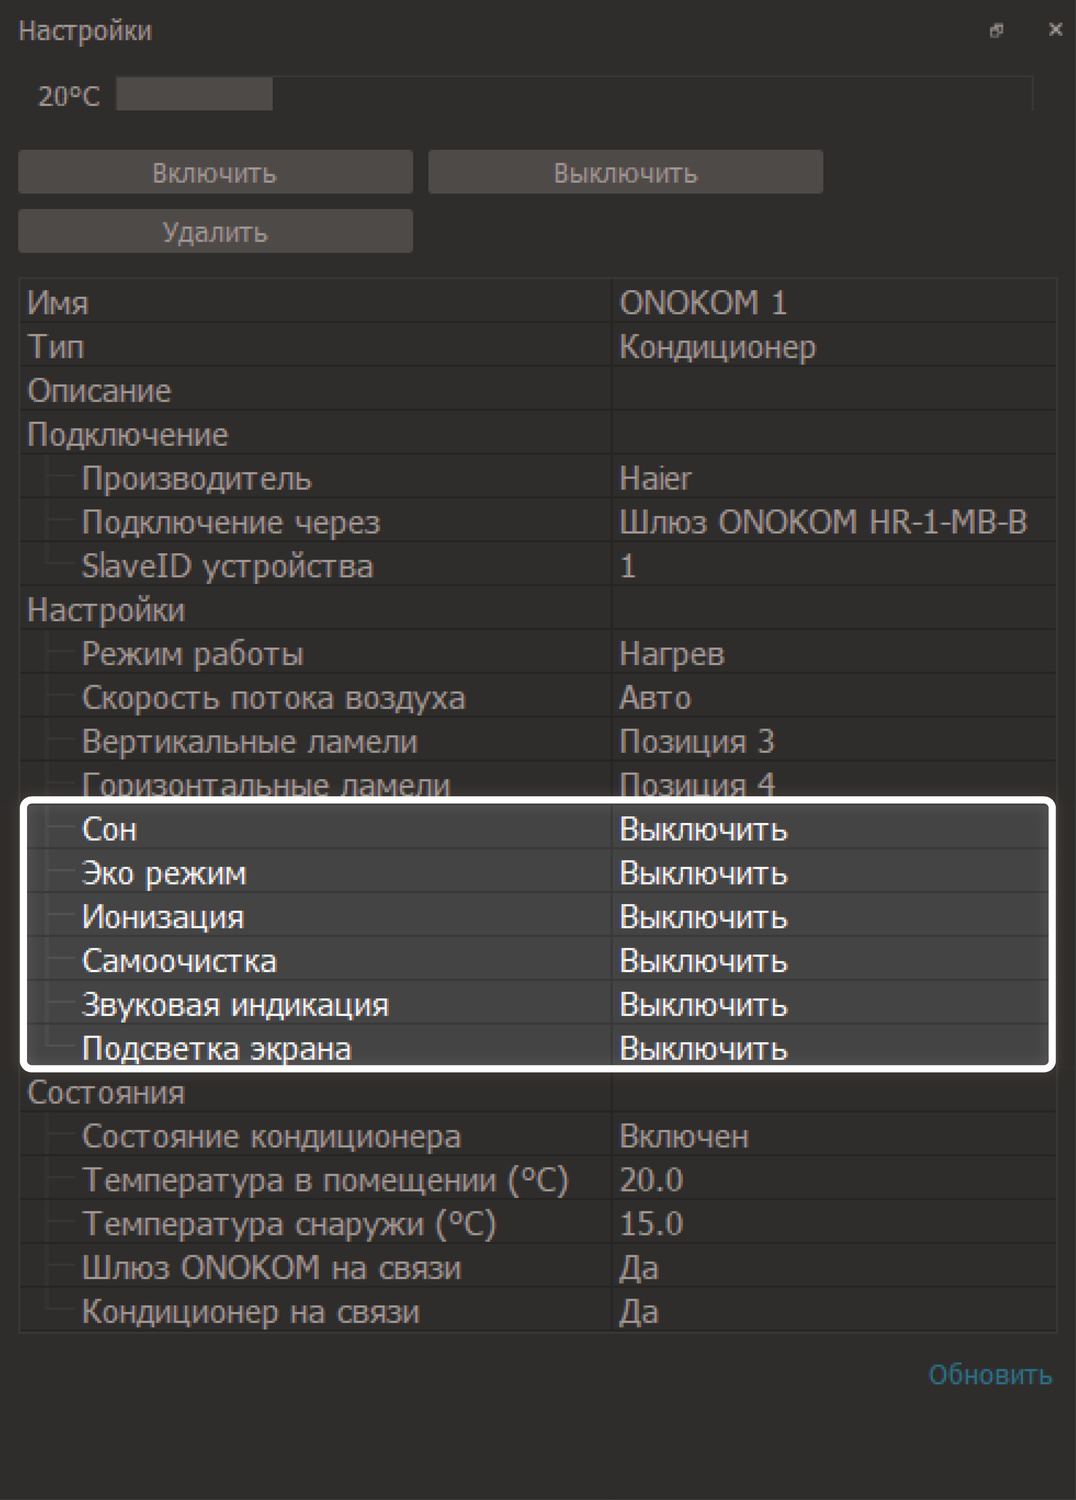
Task: Close the Настройки panel
Action: pyautogui.click(x=1055, y=30)
